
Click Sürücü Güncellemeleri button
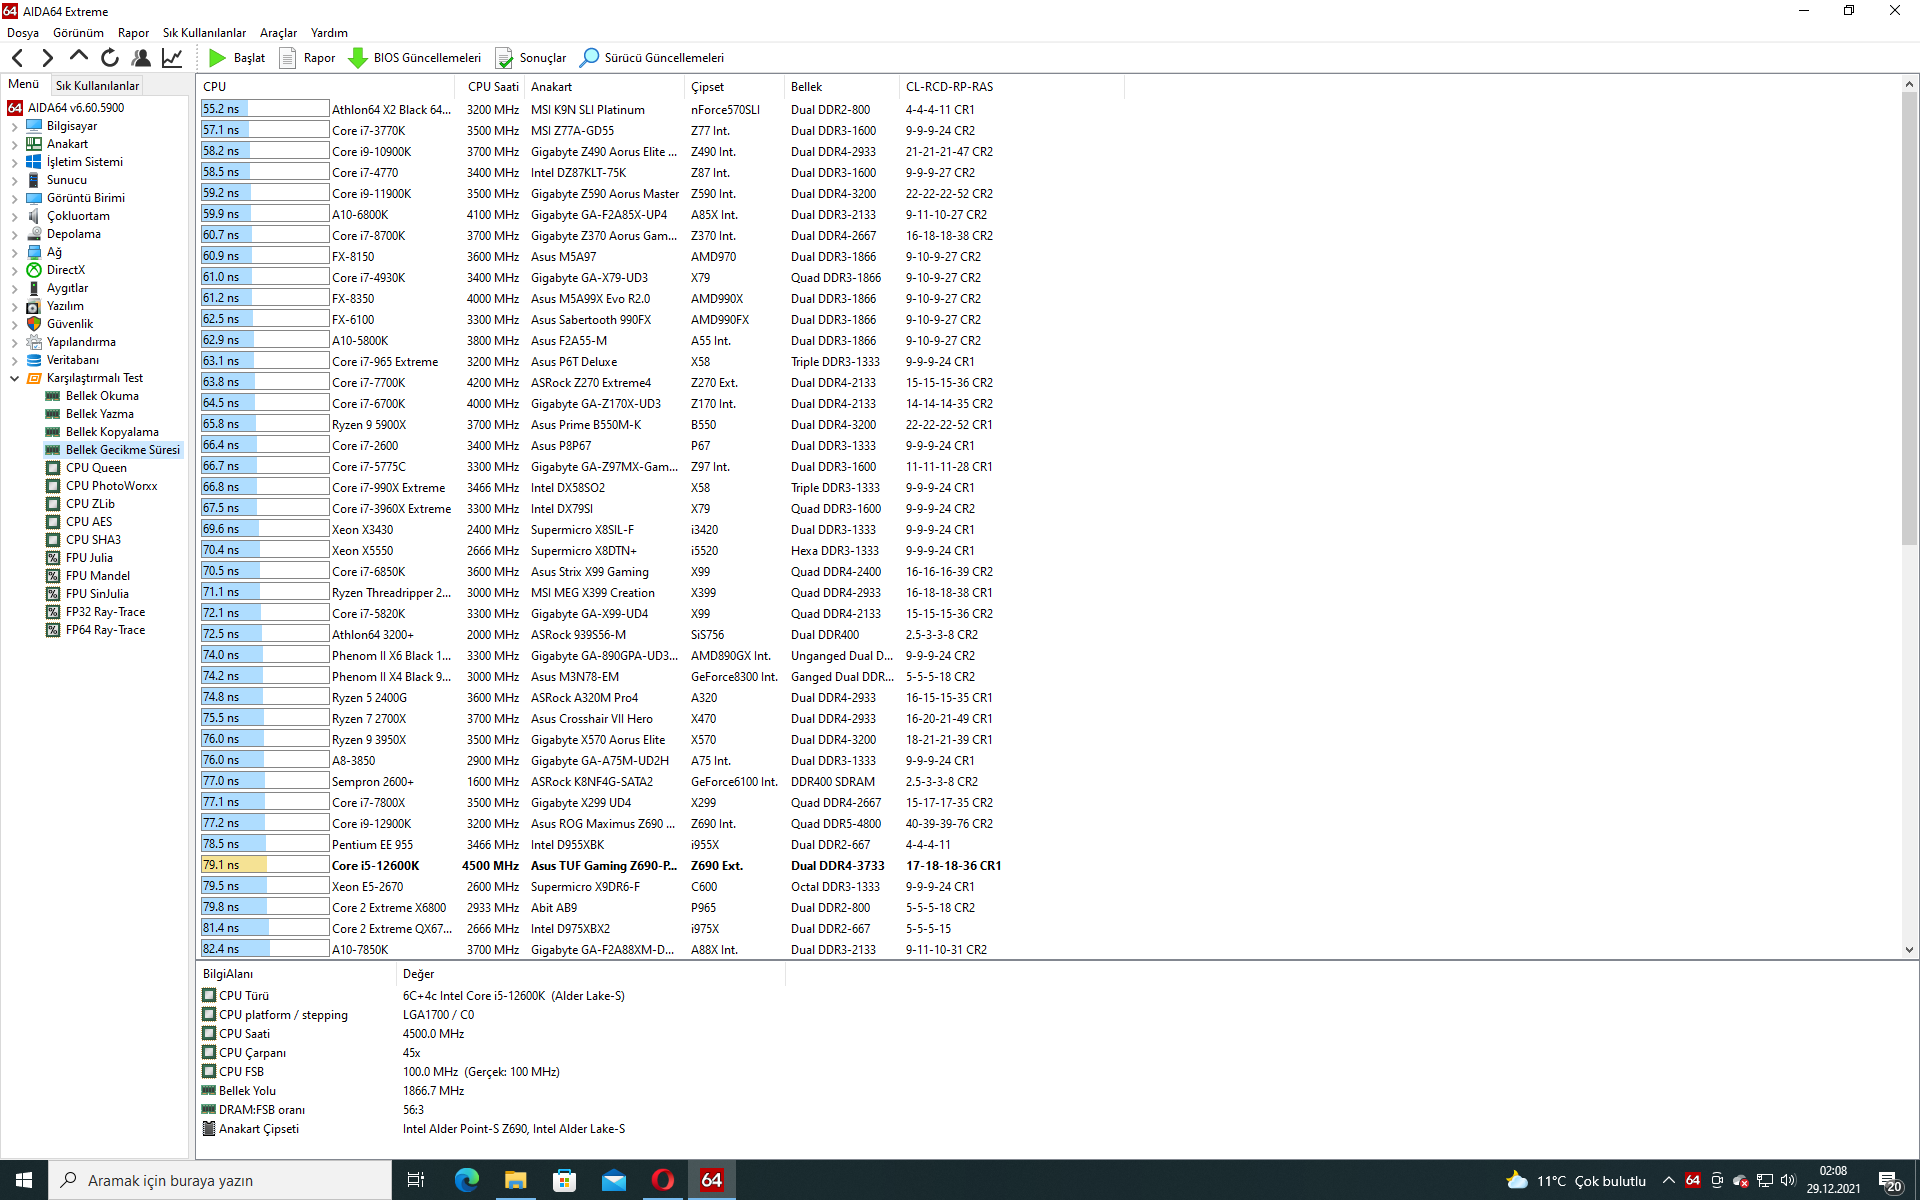(x=652, y=58)
